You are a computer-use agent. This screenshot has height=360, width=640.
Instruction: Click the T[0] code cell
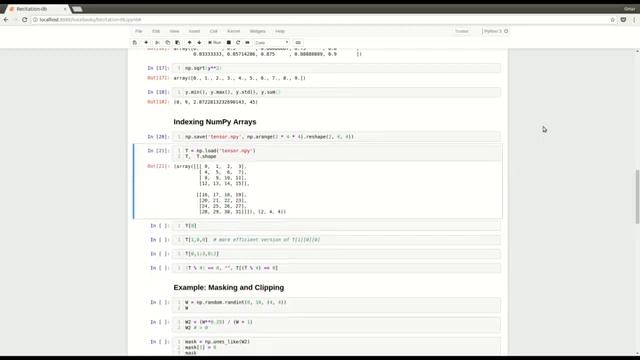pos(336,226)
